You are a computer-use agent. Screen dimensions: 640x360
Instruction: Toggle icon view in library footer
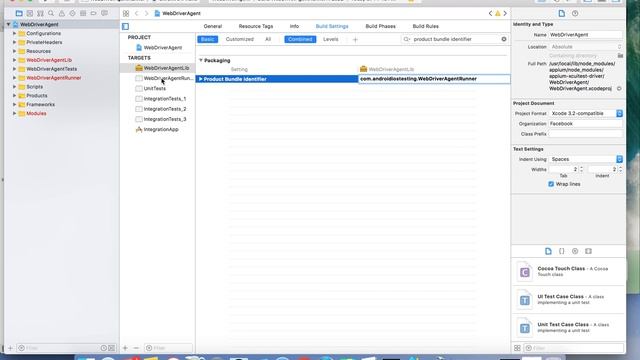pos(517,348)
